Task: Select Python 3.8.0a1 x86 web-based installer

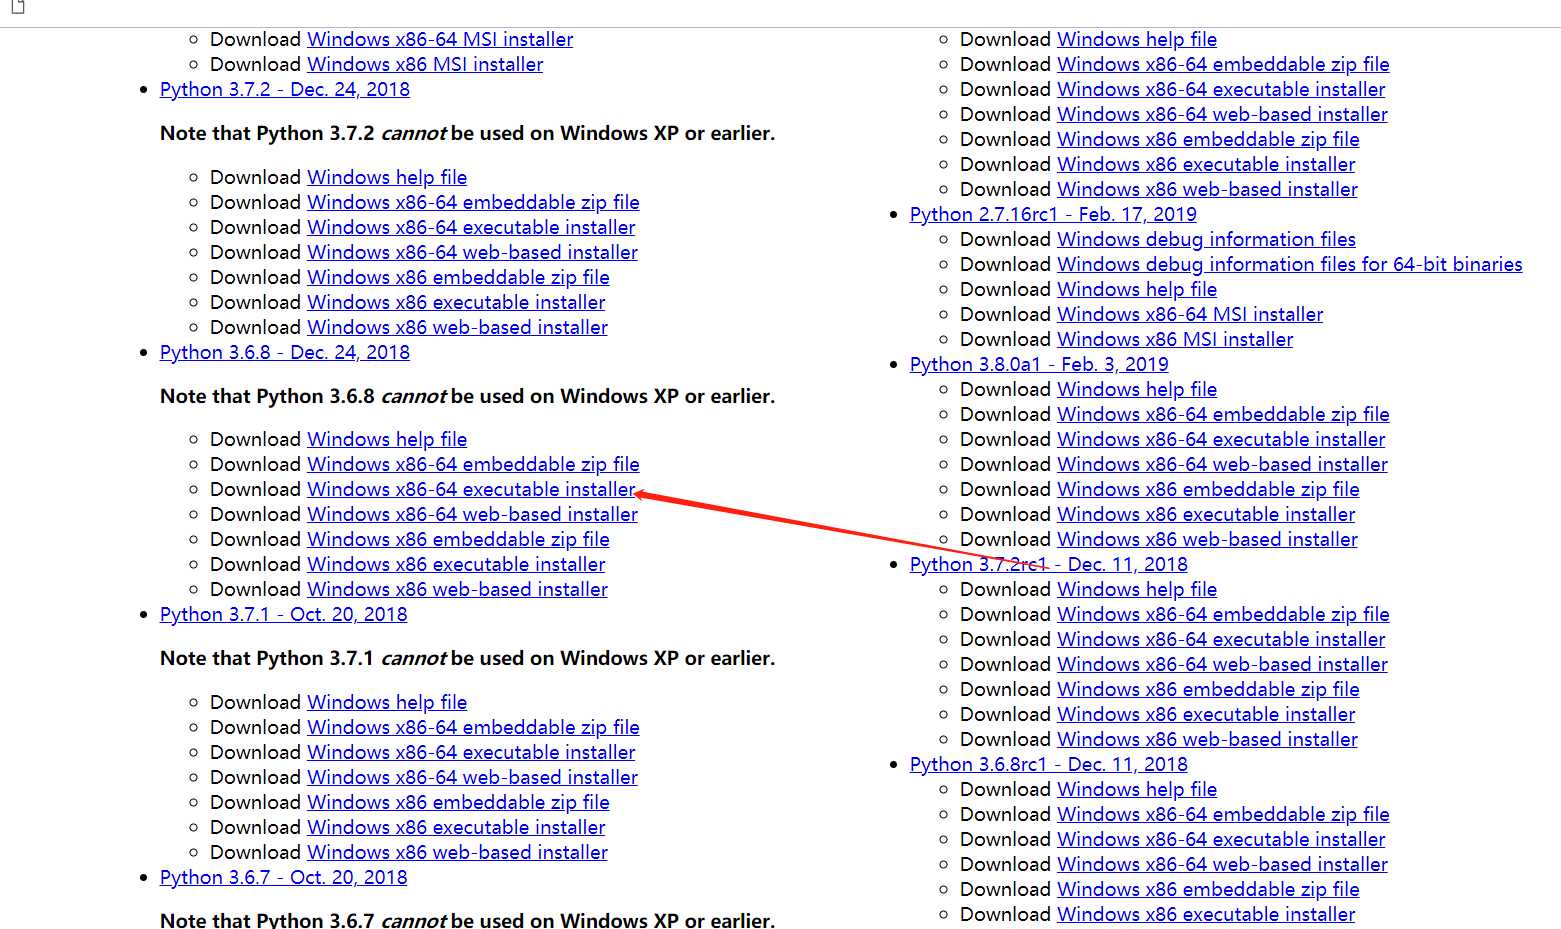Action: point(1207,539)
